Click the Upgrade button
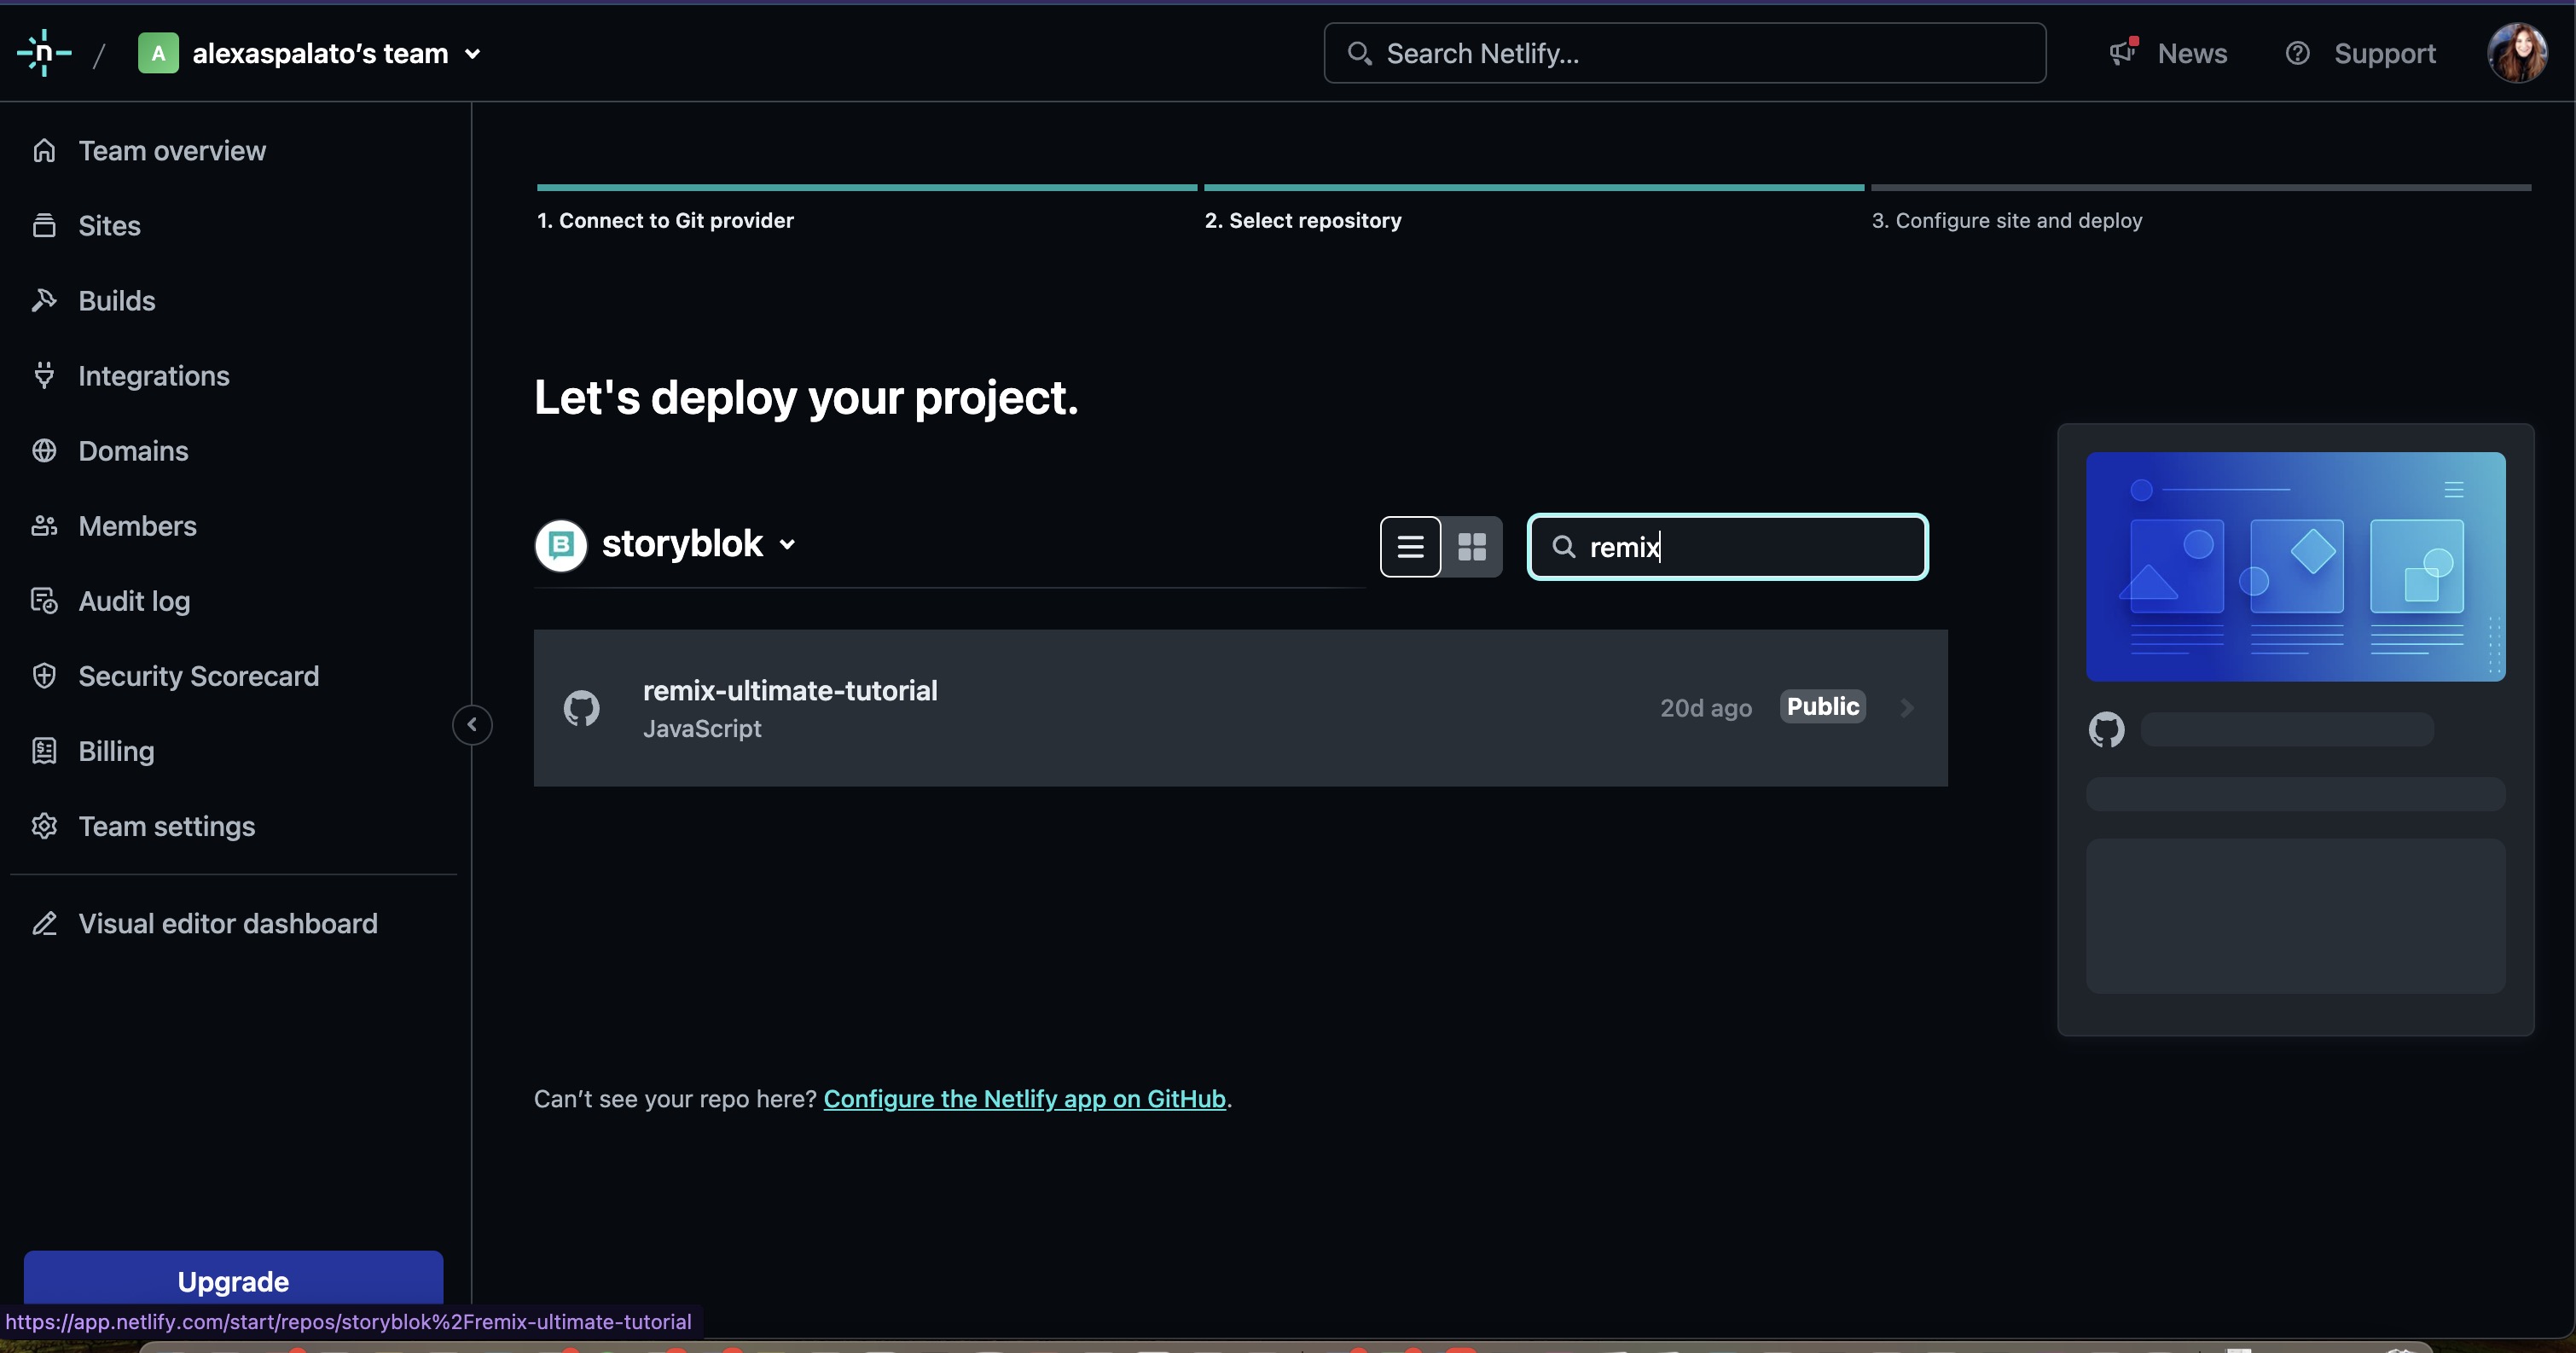The width and height of the screenshot is (2576, 1353). 233,1280
